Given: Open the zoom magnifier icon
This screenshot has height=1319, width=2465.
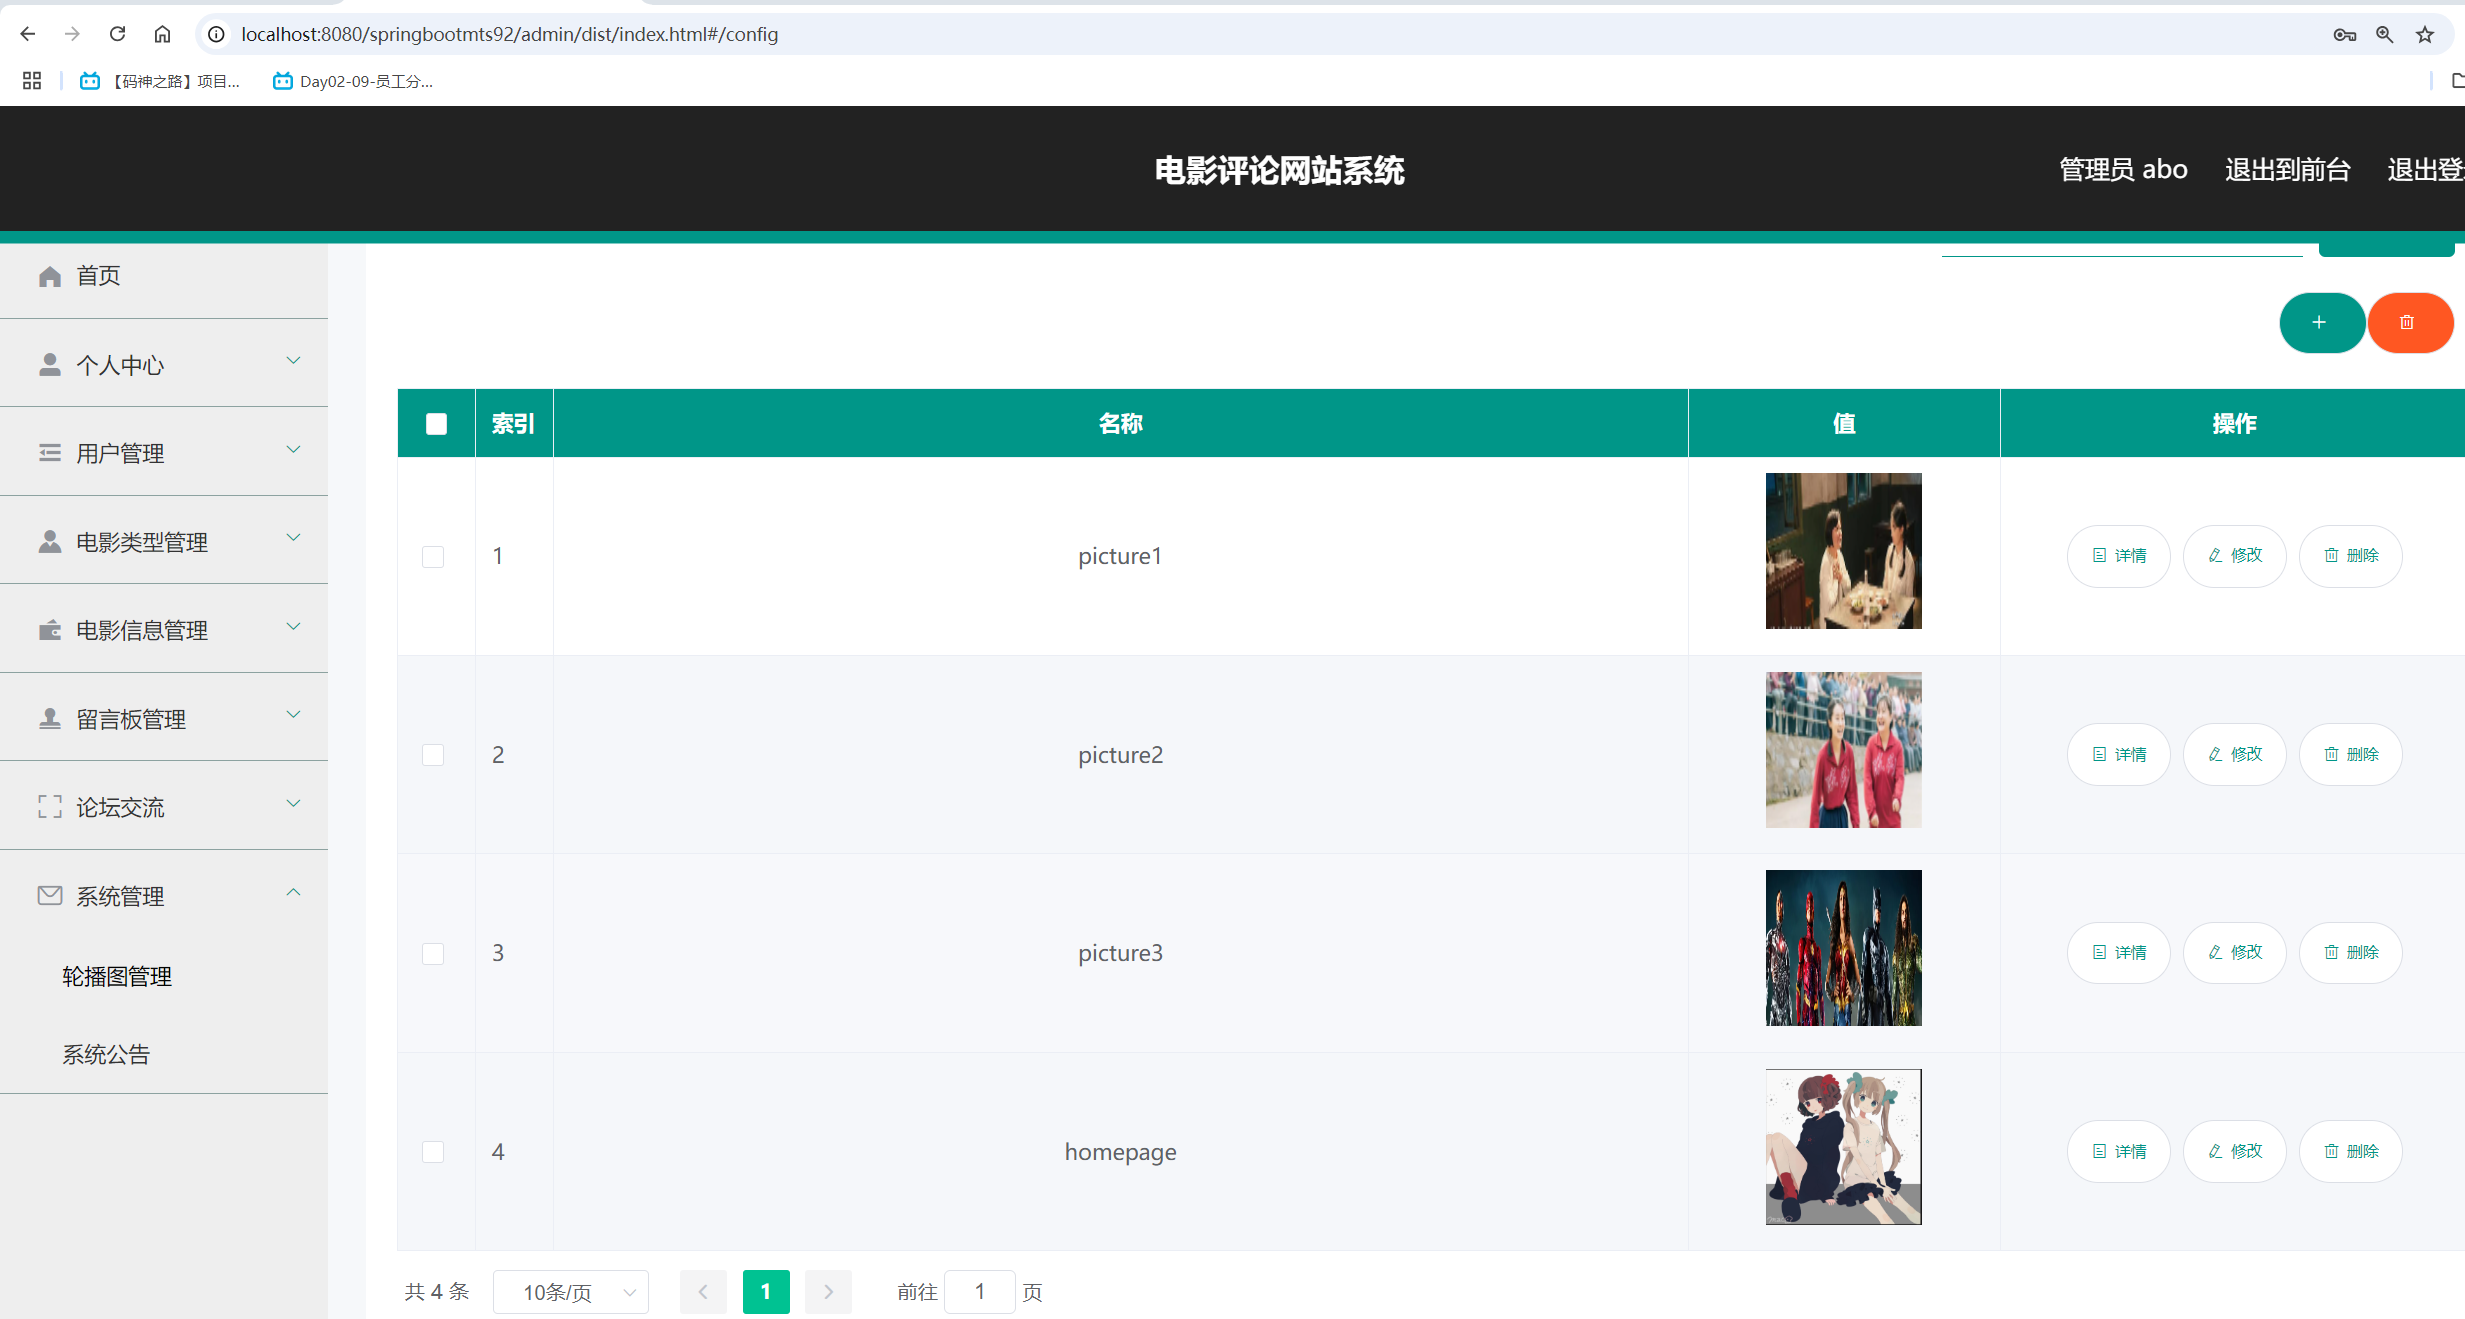Looking at the screenshot, I should click(2385, 34).
